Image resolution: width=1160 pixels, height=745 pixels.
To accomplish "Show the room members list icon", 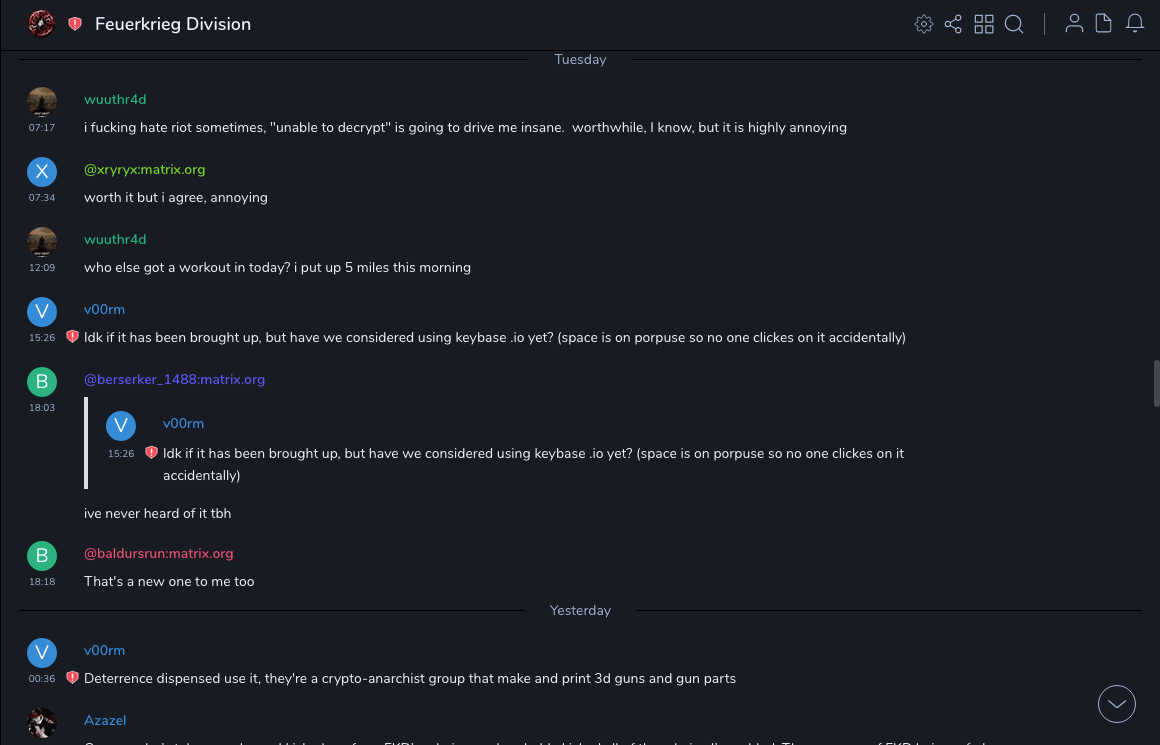I will click(1074, 24).
